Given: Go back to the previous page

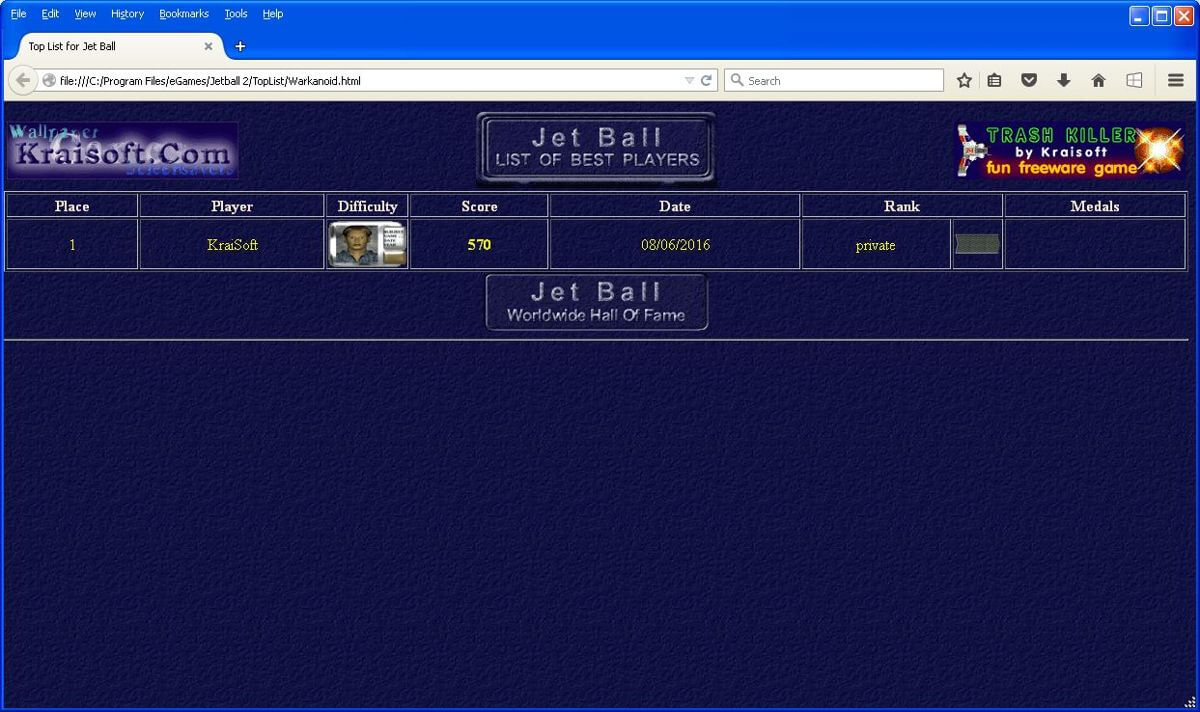Looking at the screenshot, I should click(23, 80).
